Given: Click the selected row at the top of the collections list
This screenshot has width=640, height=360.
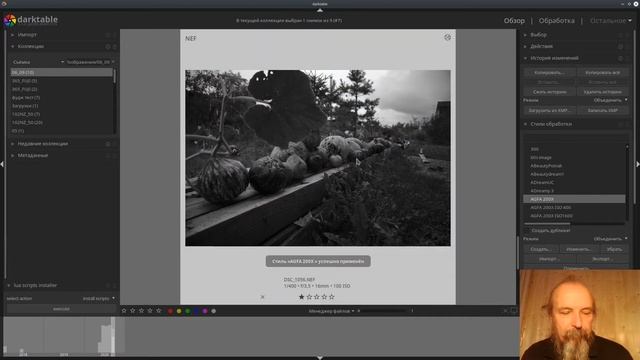Looking at the screenshot, I should point(61,72).
